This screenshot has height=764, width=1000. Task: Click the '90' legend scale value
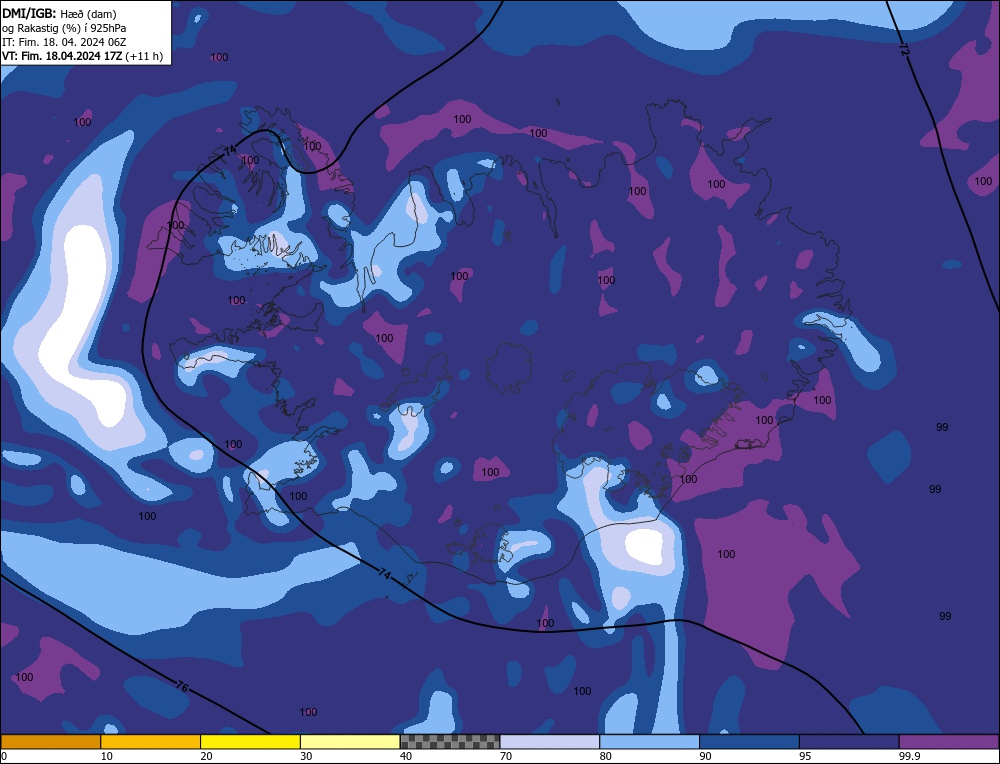(705, 756)
